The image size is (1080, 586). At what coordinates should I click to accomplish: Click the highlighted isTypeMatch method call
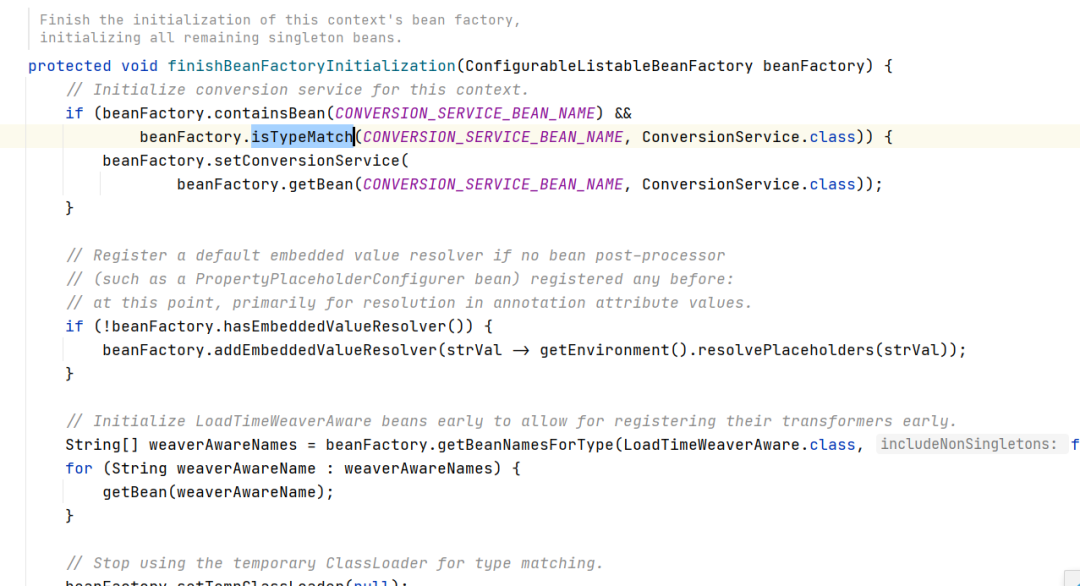pyautogui.click(x=302, y=137)
